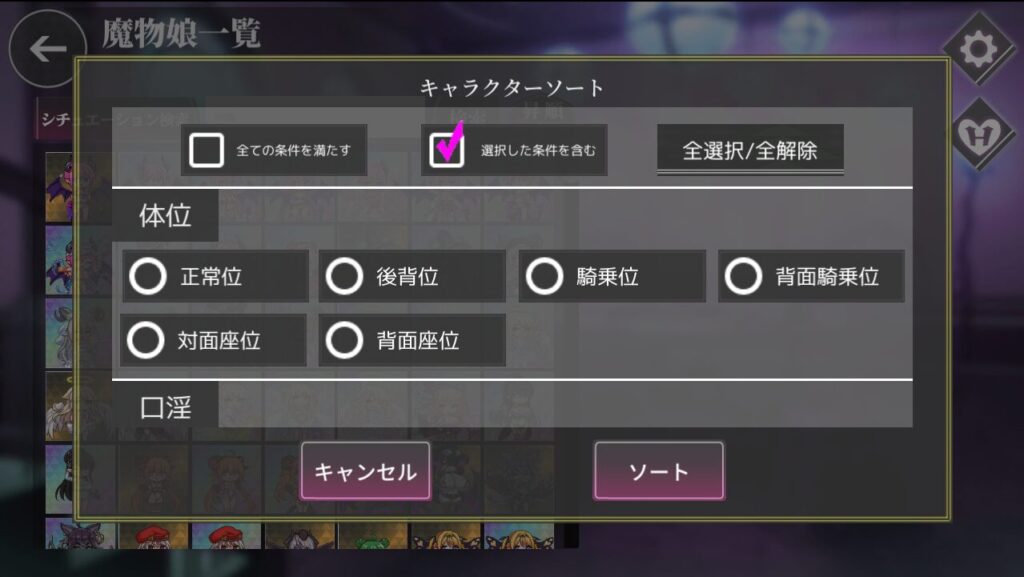The height and width of the screenshot is (577, 1024).
Task: Click the heart H diamond icon
Action: point(978,134)
